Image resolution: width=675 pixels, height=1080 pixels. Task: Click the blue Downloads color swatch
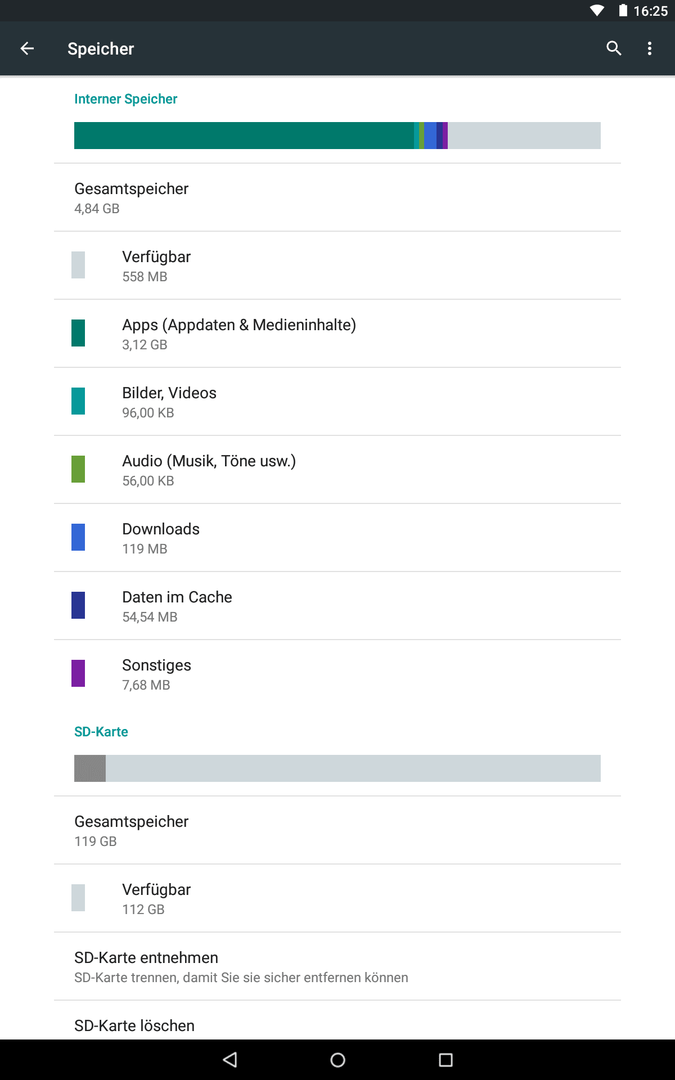(x=79, y=537)
